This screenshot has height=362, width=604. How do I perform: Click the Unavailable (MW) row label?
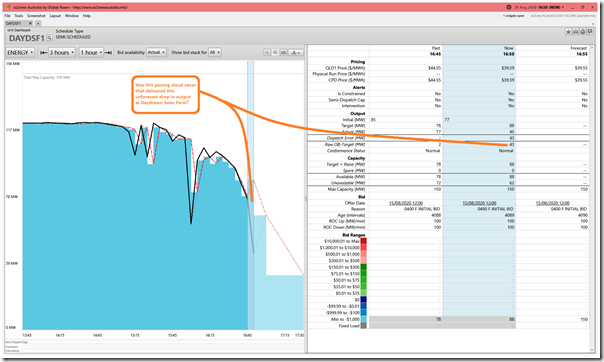348,183
